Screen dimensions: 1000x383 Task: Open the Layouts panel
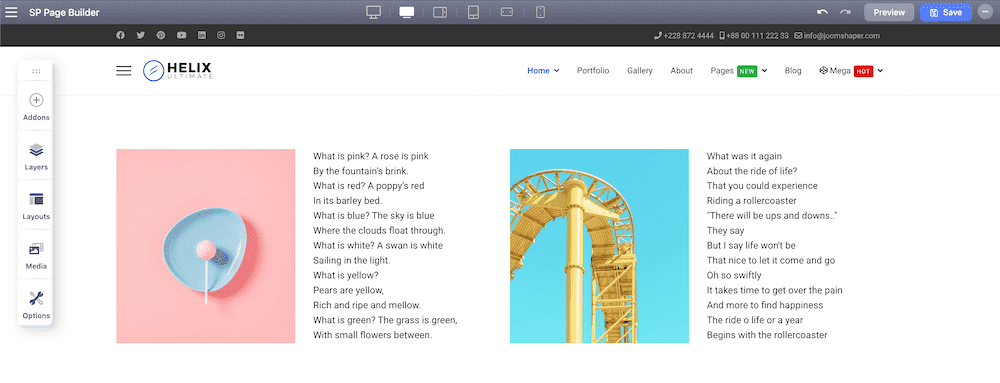click(x=36, y=206)
